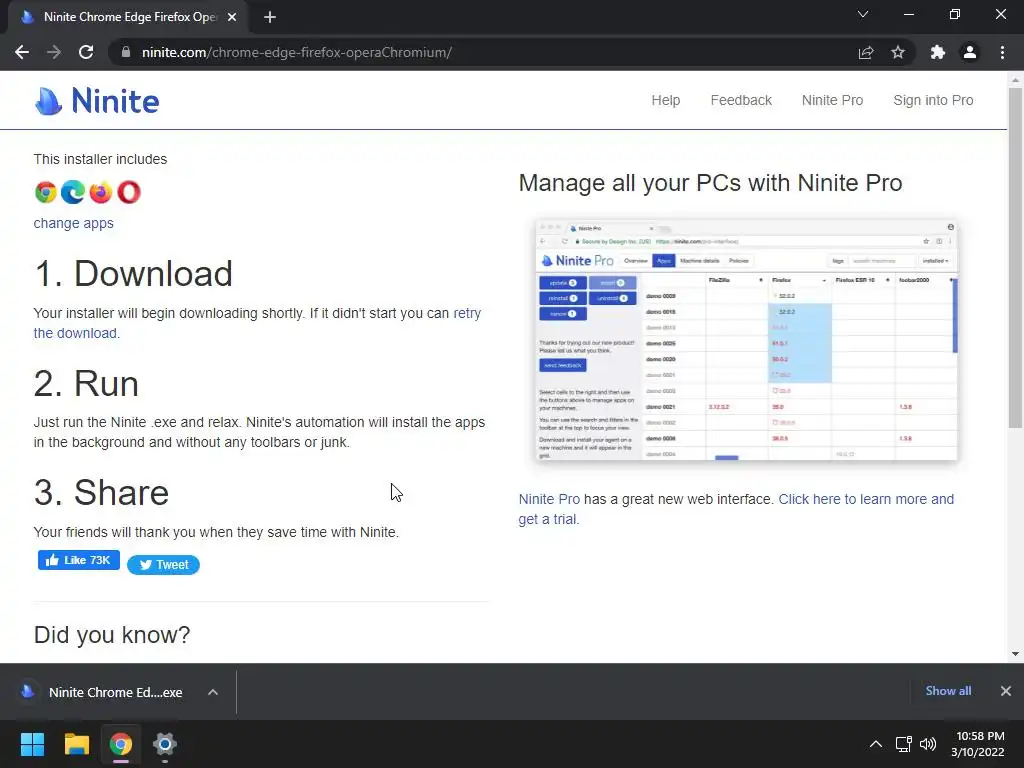Open the Chrome profile icon
The image size is (1024, 768).
click(970, 52)
